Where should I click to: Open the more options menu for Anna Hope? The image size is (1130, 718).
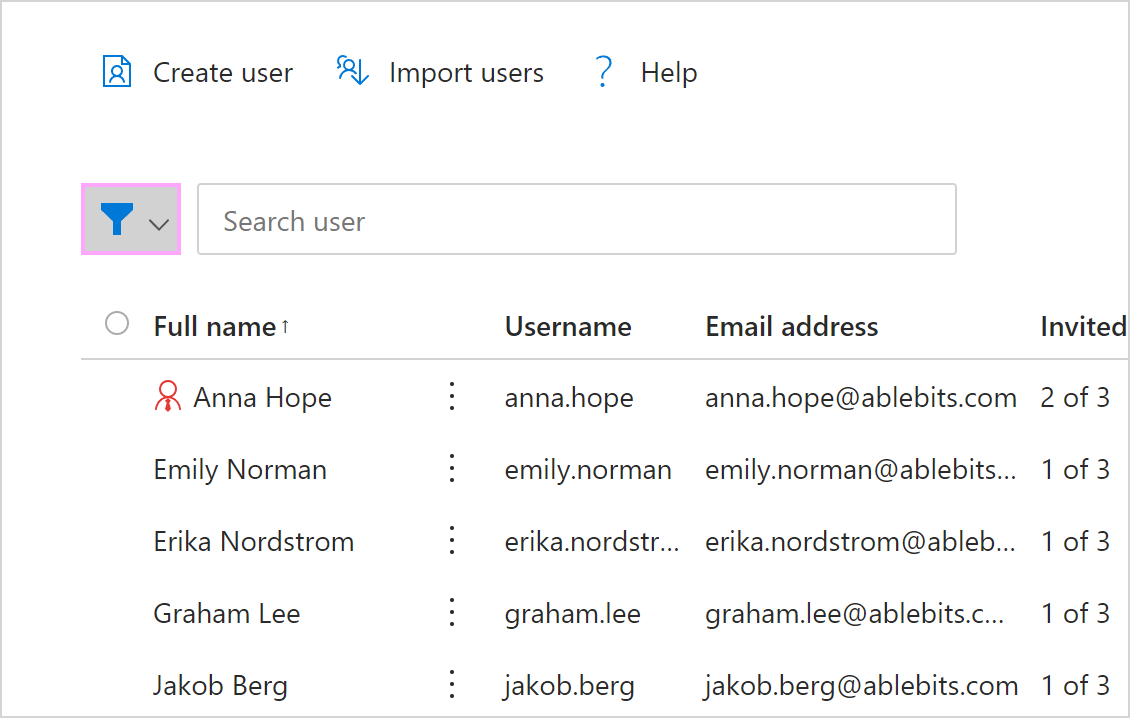click(452, 396)
